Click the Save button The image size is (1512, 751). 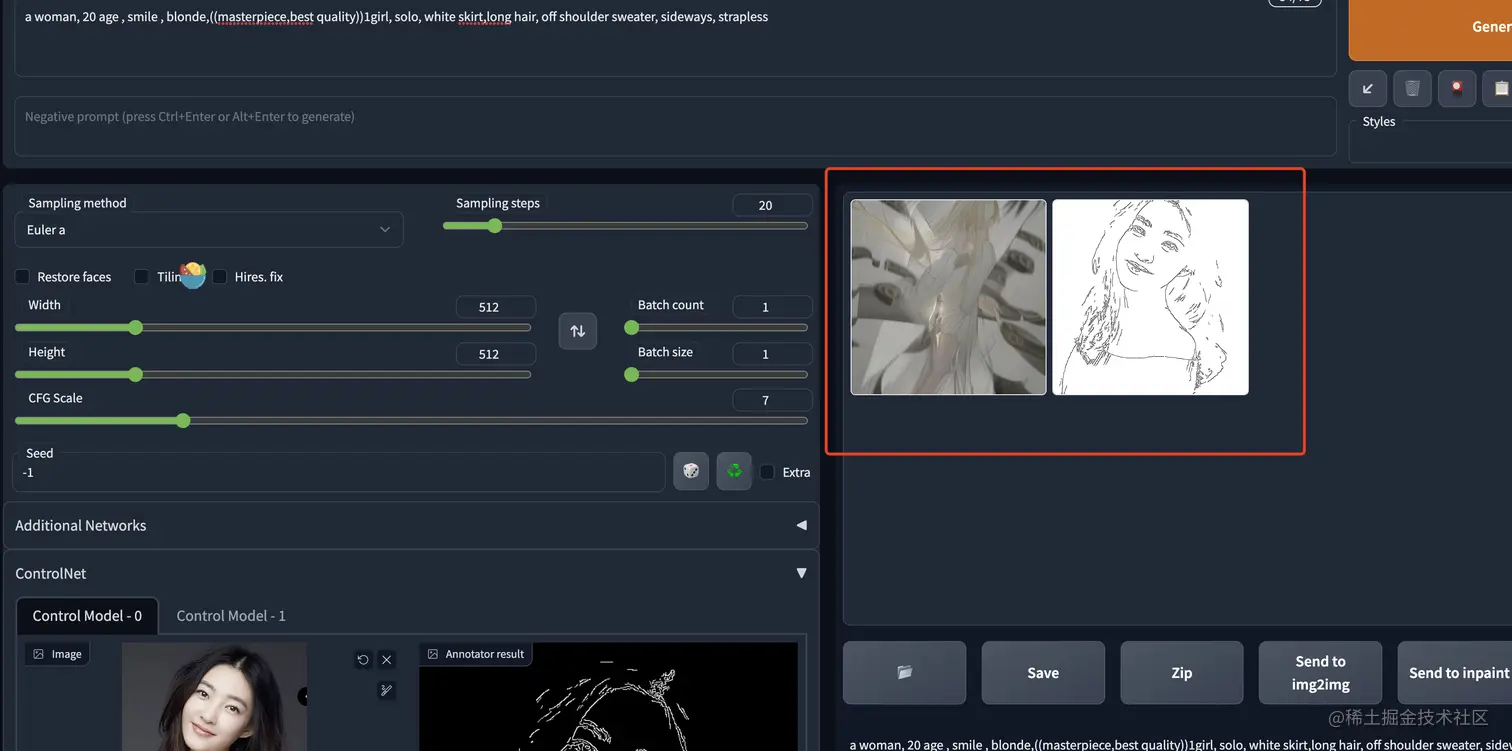click(1043, 672)
